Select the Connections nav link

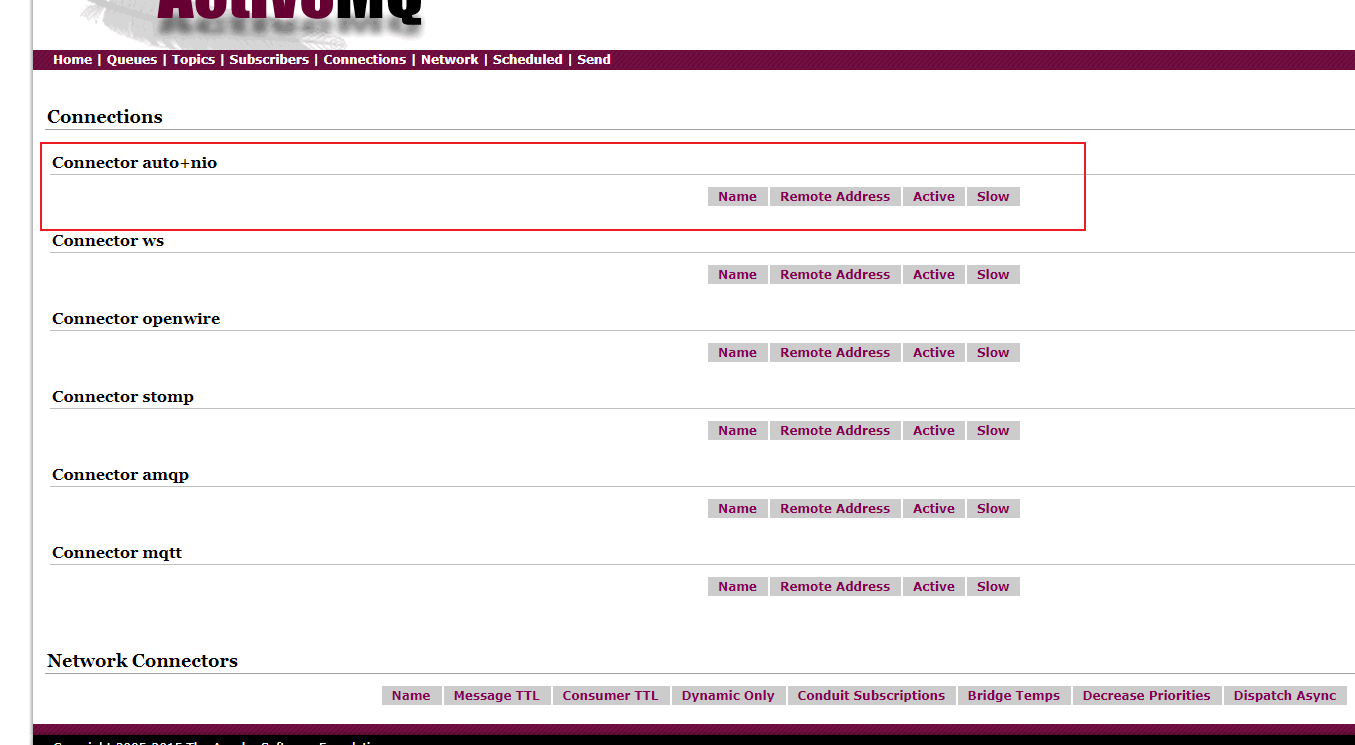coord(365,60)
